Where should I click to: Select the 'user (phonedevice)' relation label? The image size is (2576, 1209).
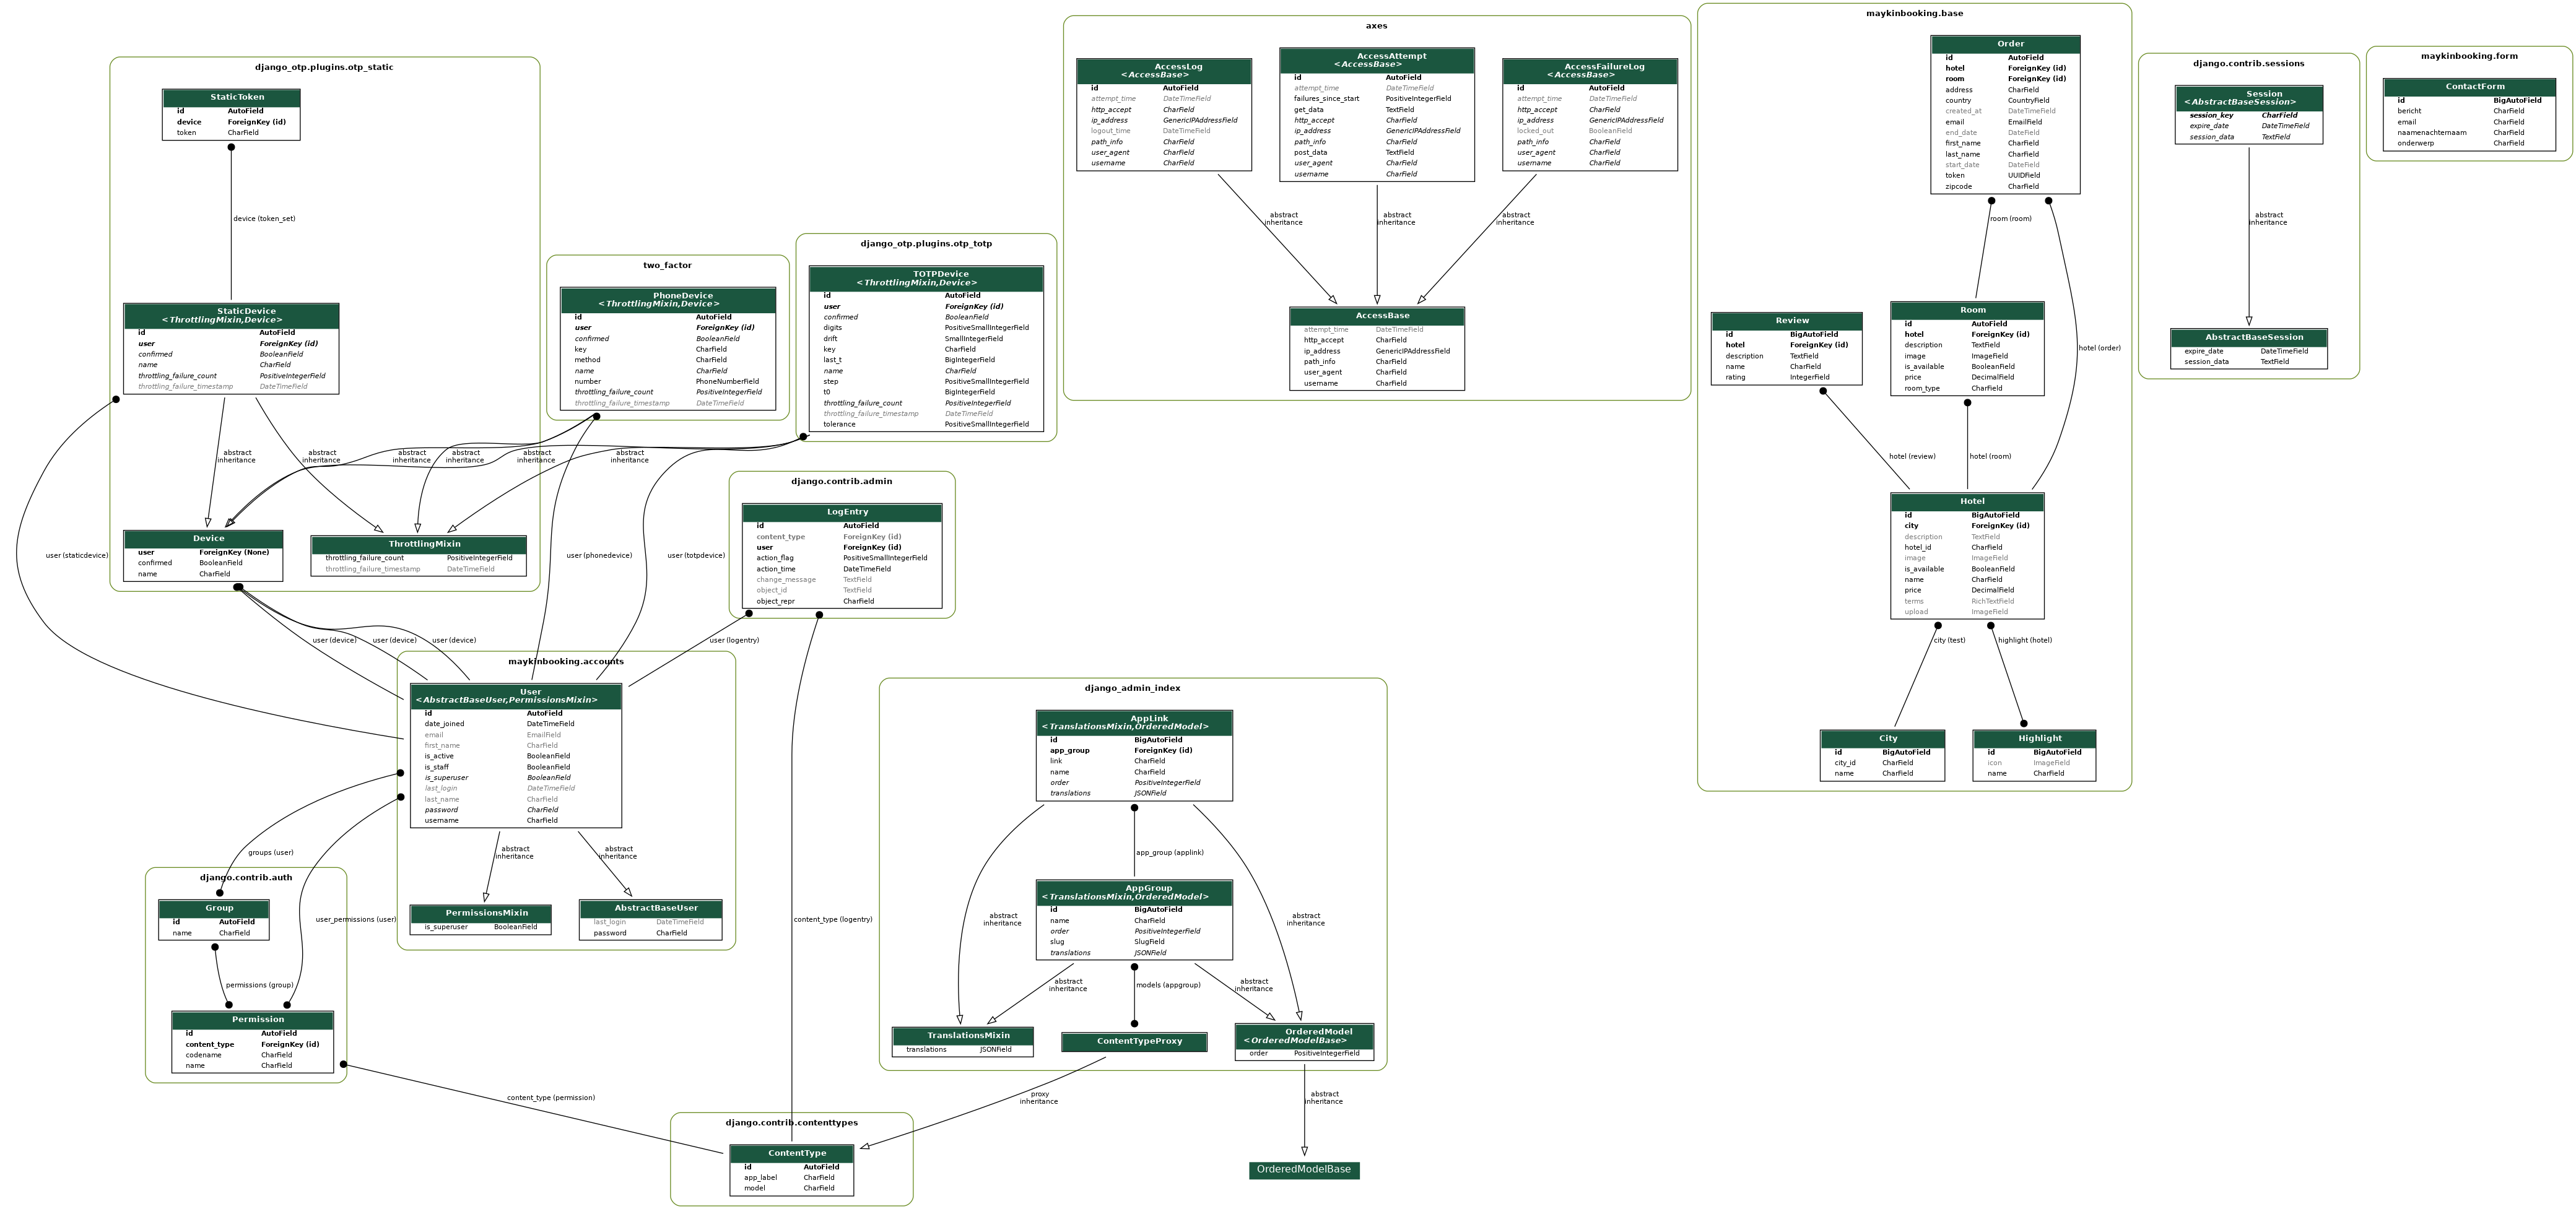pos(599,556)
